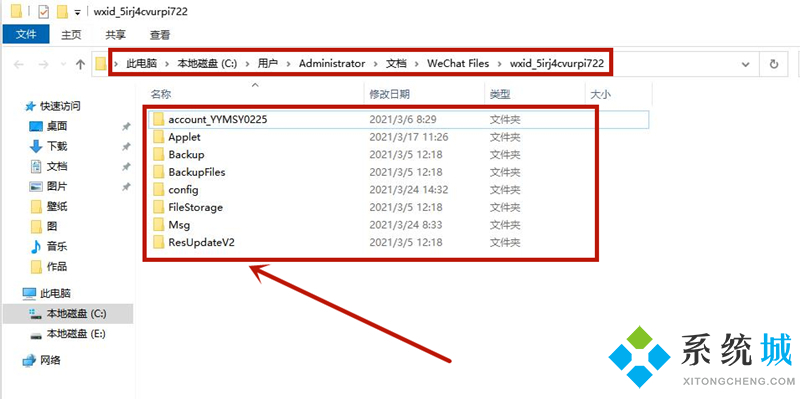This screenshot has height=399, width=800.
Task: Refresh the current folder view
Action: (x=773, y=64)
